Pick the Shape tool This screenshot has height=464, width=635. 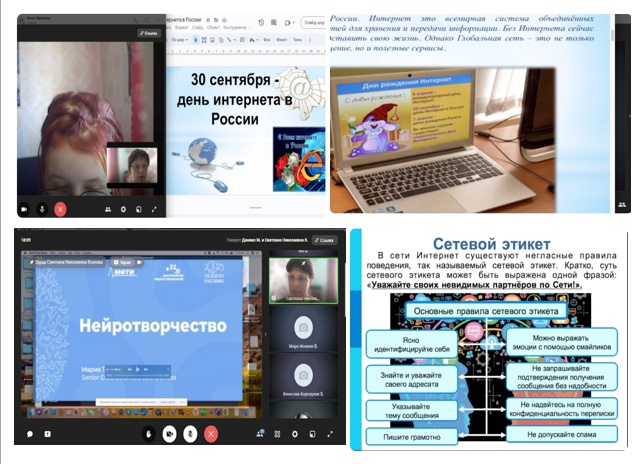click(x=221, y=40)
